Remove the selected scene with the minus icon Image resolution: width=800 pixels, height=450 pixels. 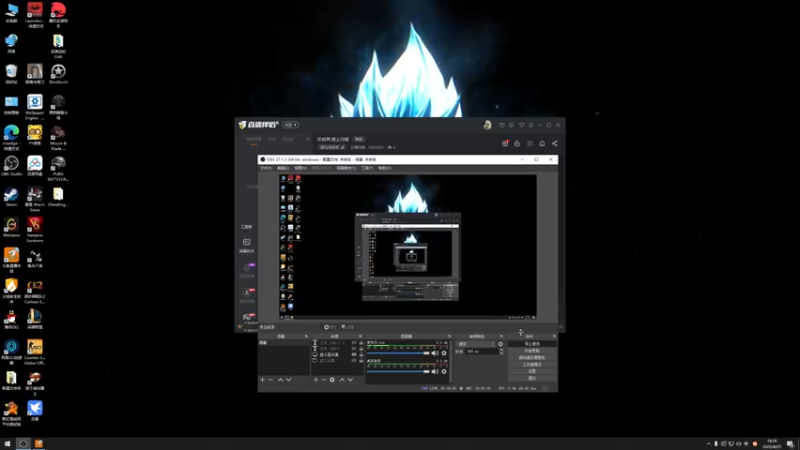point(271,380)
